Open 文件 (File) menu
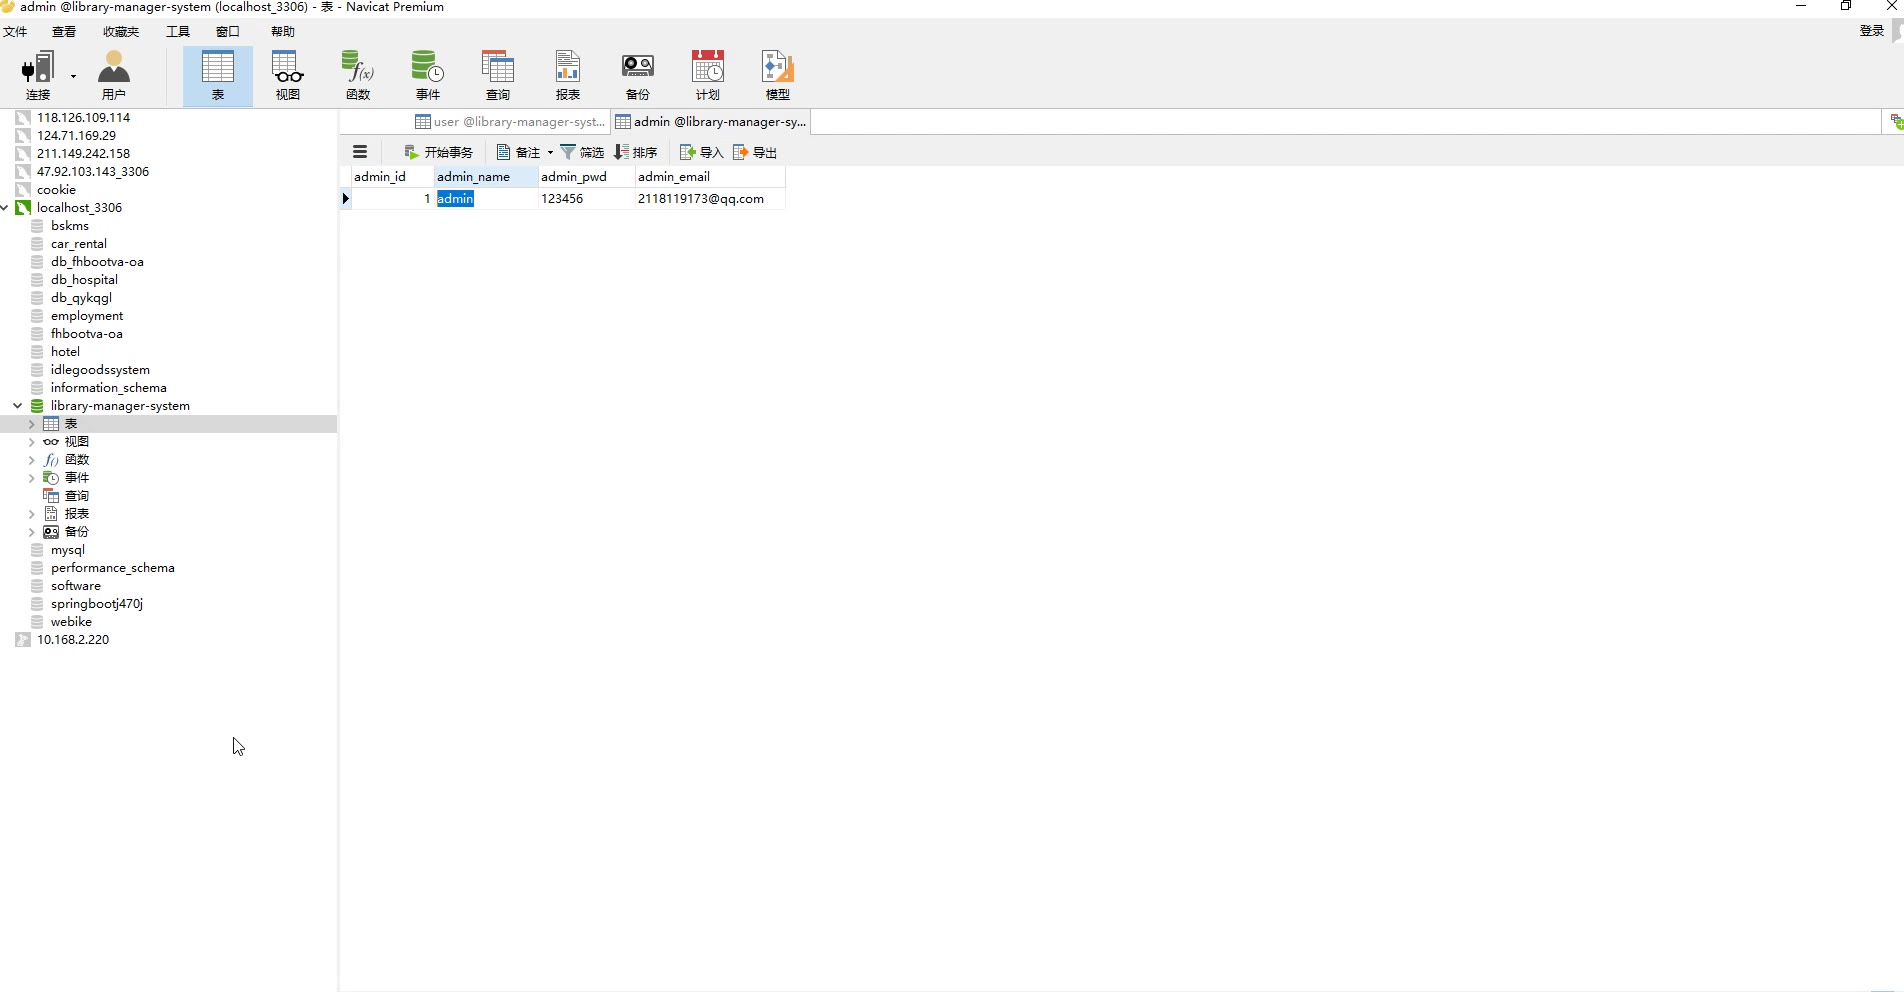 point(15,32)
